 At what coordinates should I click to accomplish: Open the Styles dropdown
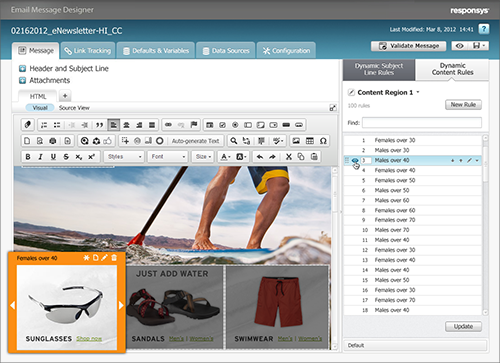[124, 157]
